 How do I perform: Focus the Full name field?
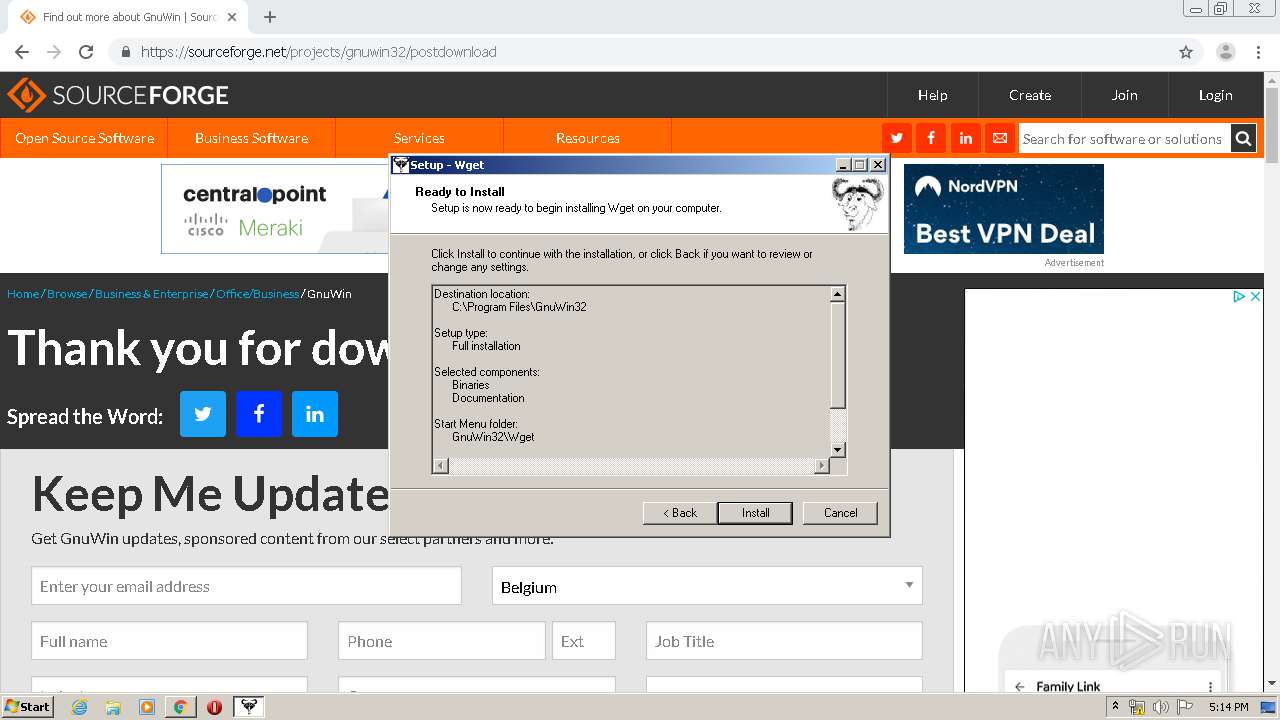point(169,641)
